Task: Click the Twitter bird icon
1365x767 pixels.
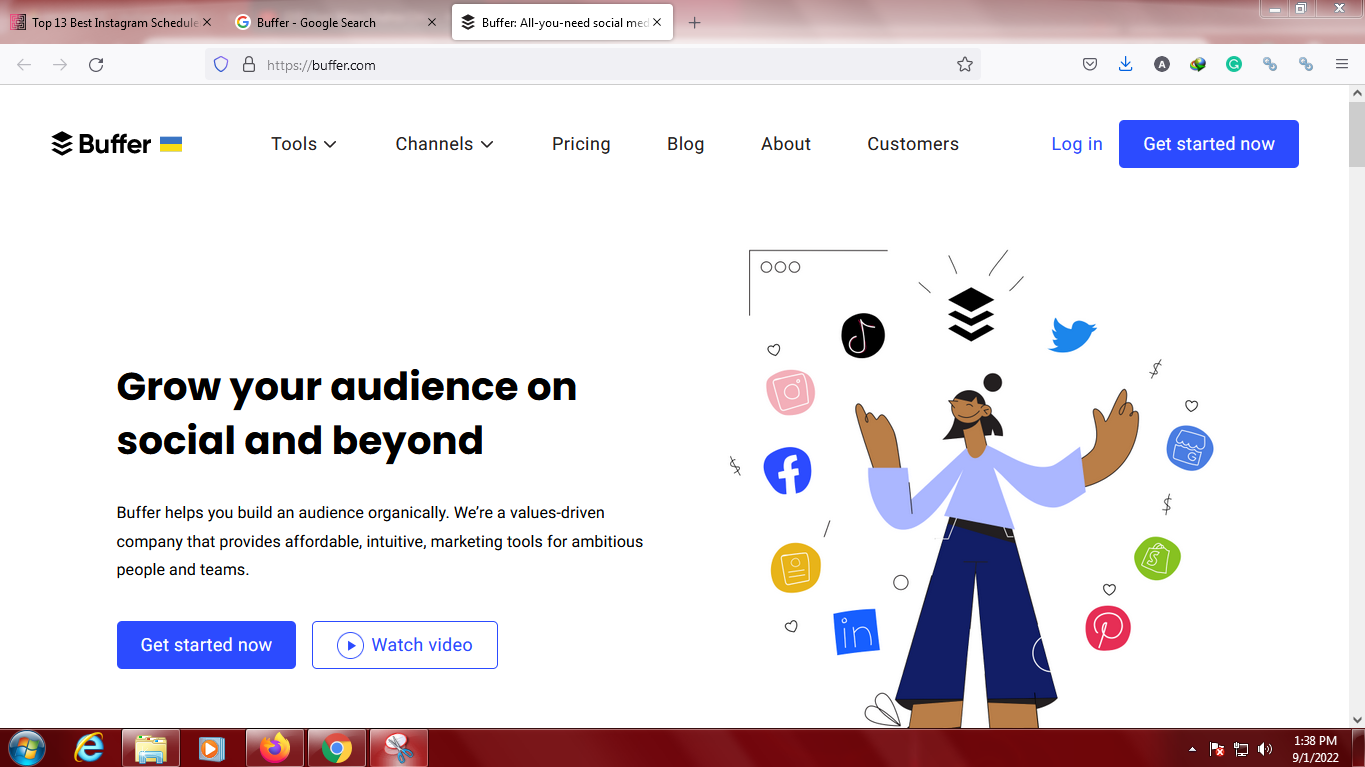Action: (1072, 335)
